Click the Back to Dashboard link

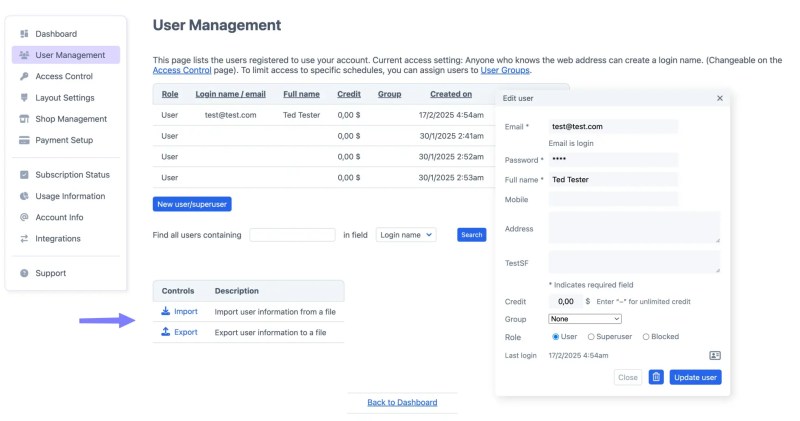pyautogui.click(x=402, y=402)
